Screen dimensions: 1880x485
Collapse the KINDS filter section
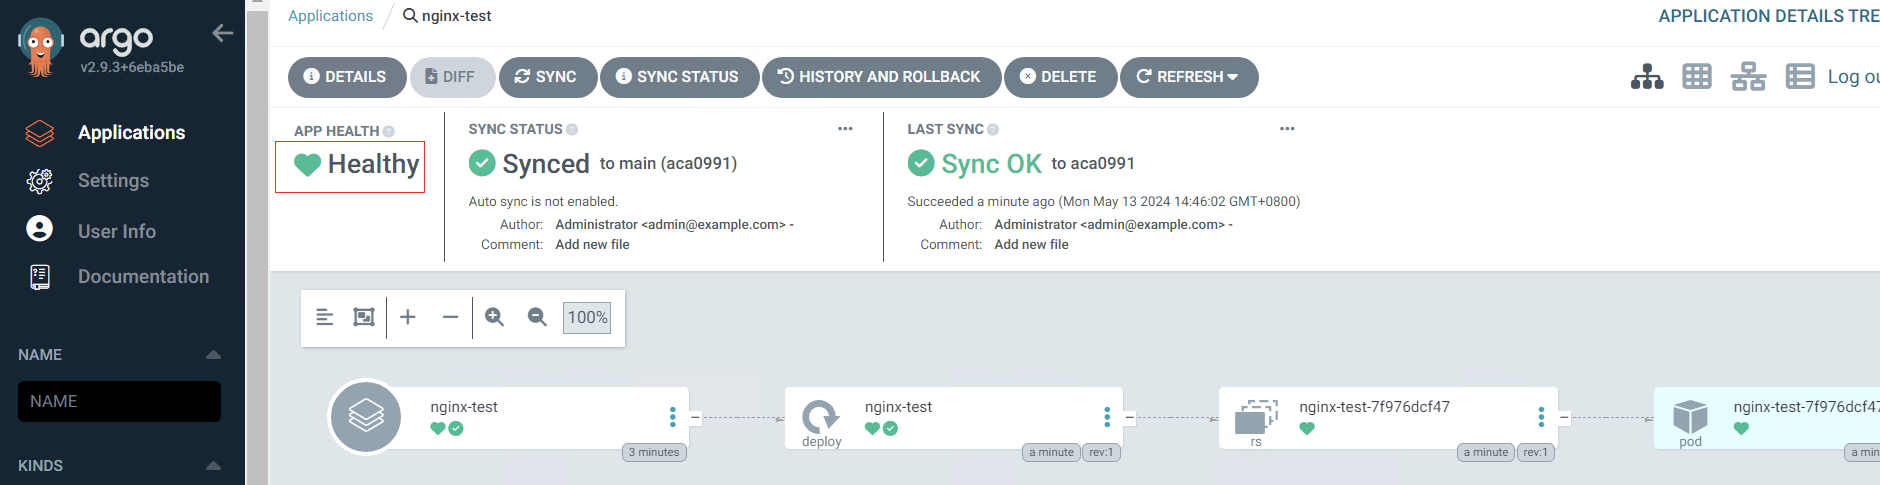213,466
